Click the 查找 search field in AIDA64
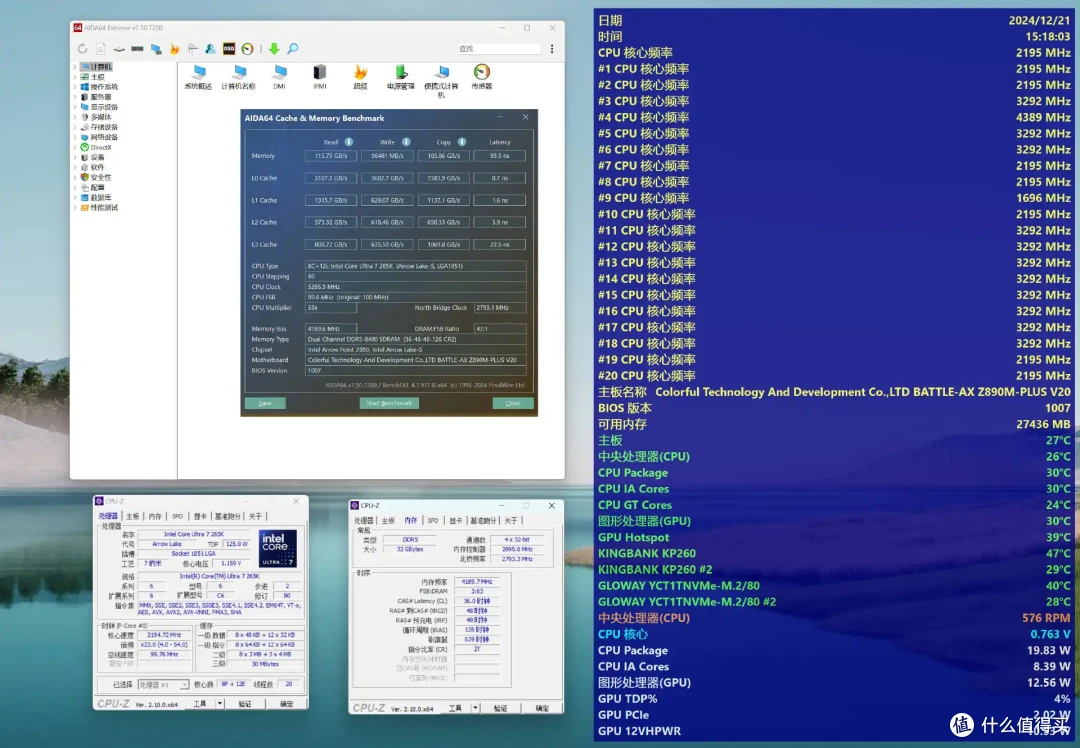The image size is (1080, 748). click(499, 49)
